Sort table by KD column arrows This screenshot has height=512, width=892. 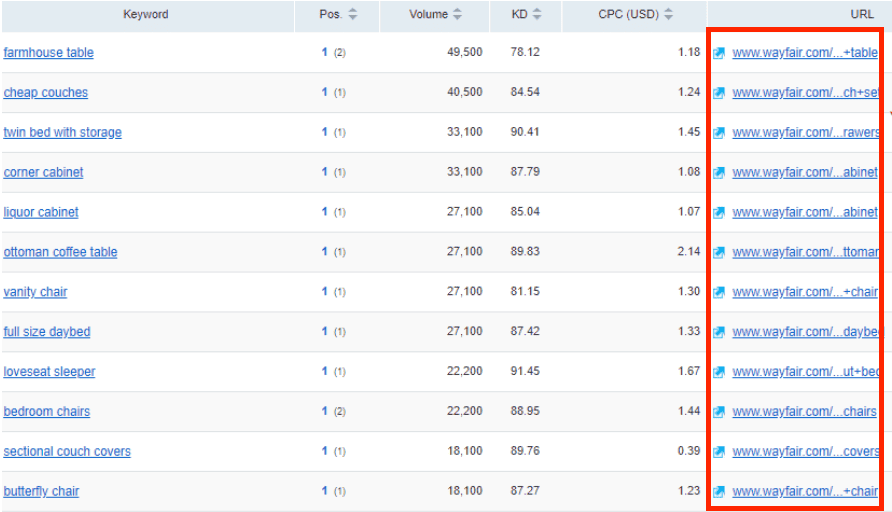tap(537, 15)
